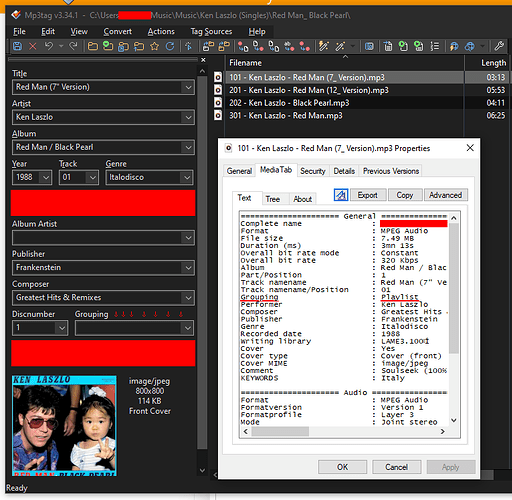Open the Tag Sources menu
512x500 pixels.
(211, 32)
